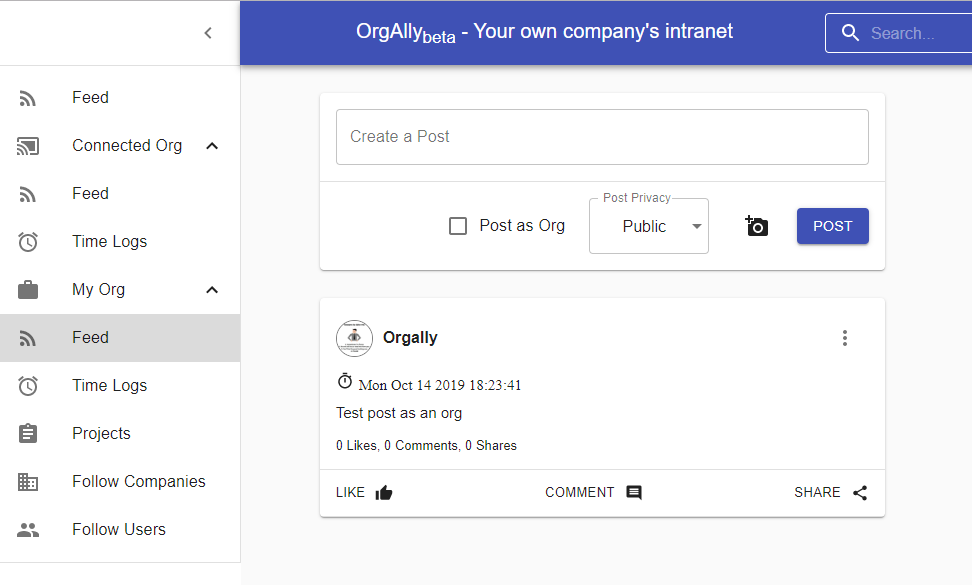The image size is (972, 585).
Task: Click the 'Test post as an org' text
Action: click(x=399, y=413)
